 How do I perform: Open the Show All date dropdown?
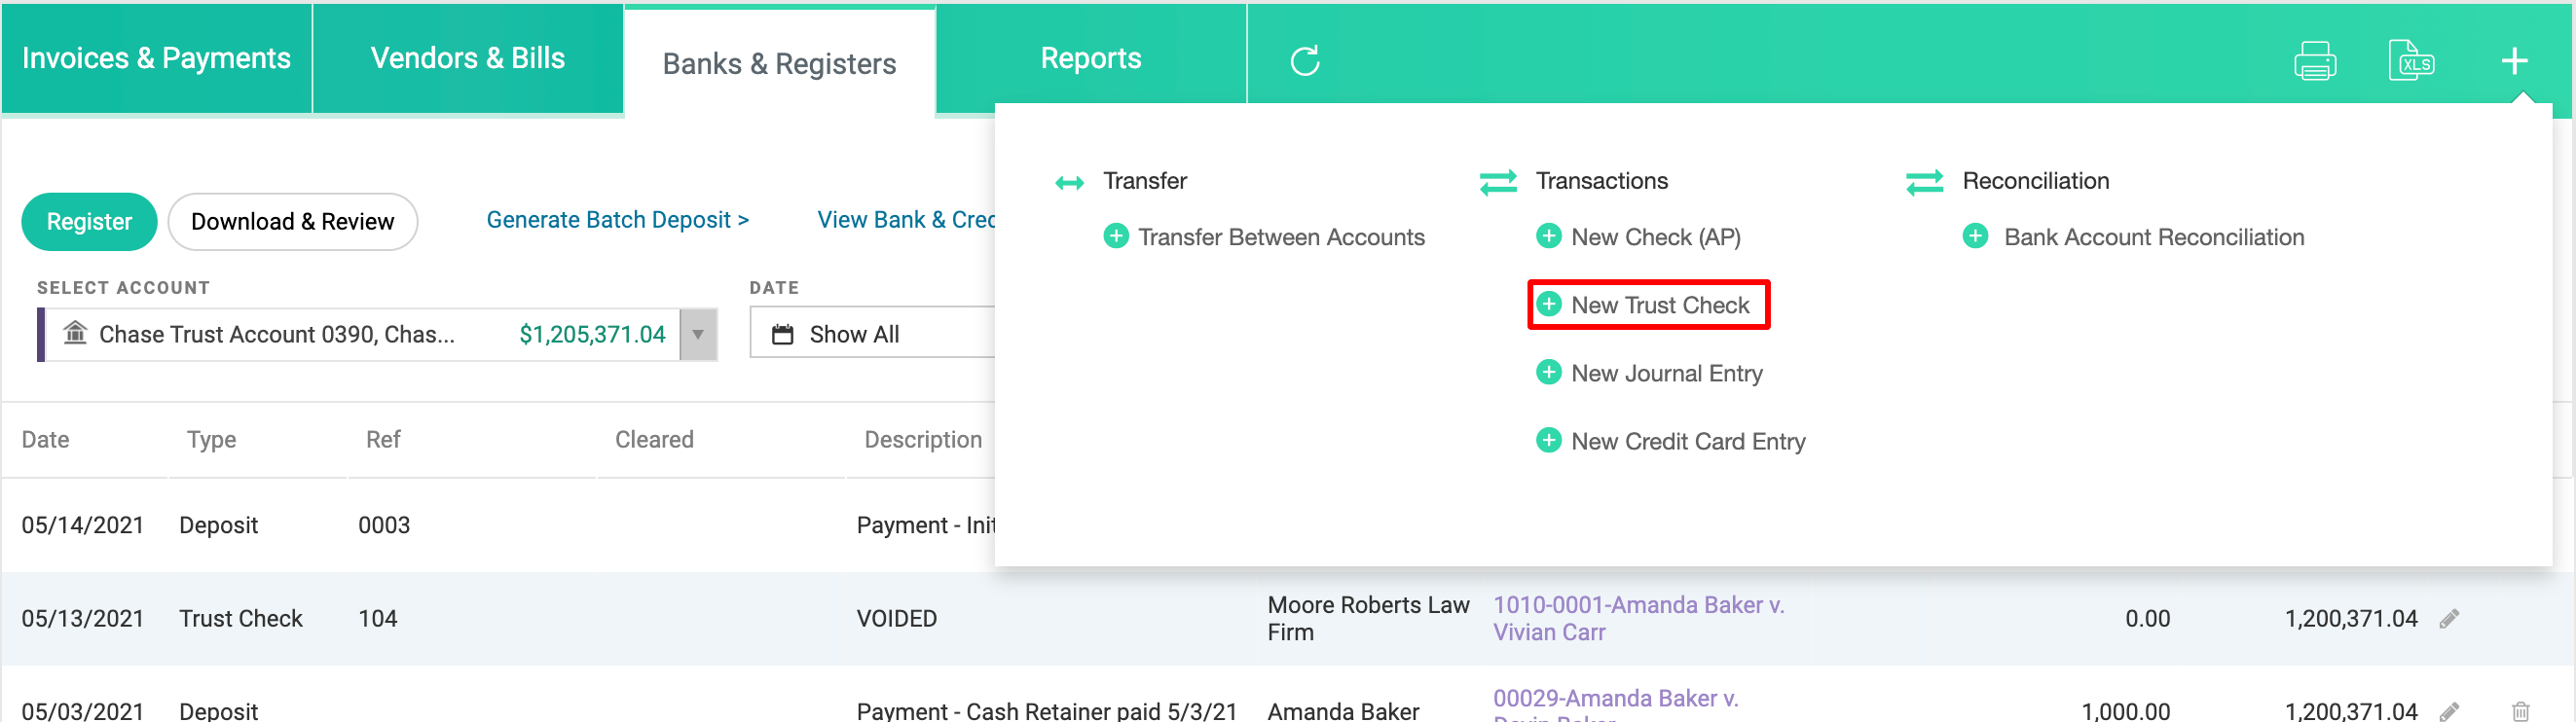pos(872,333)
